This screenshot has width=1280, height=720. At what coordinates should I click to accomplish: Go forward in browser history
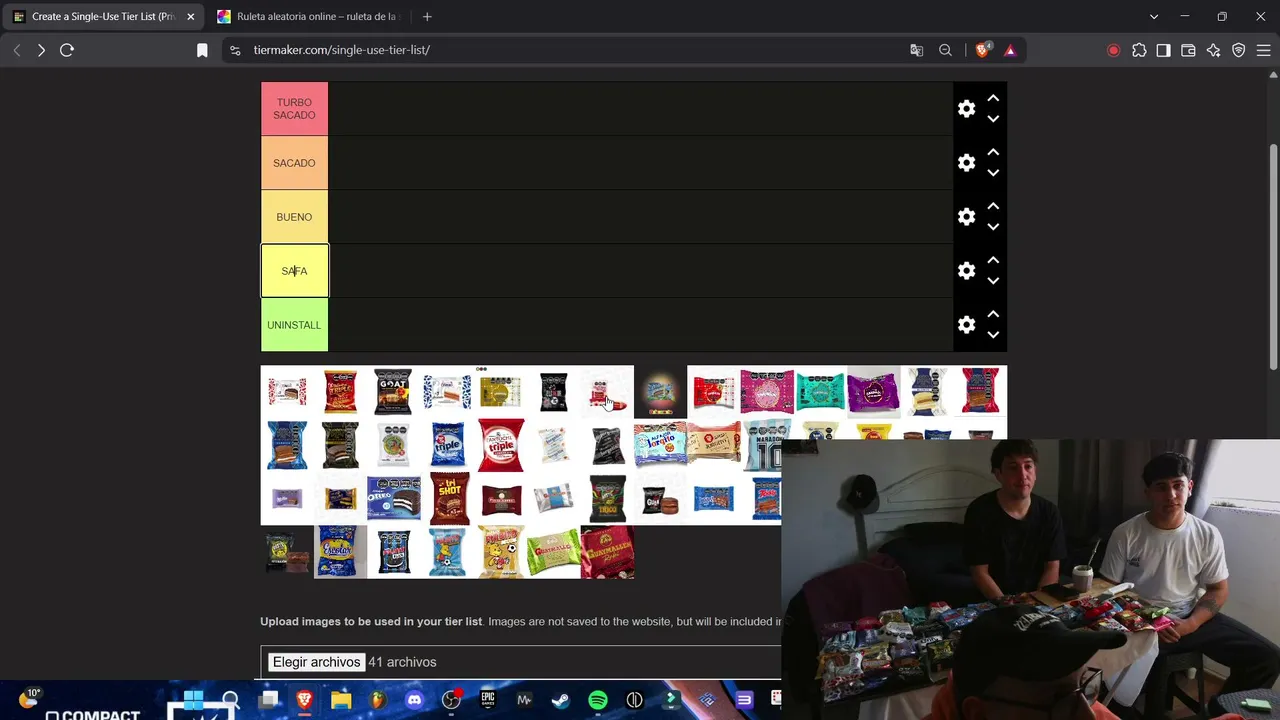click(41, 50)
